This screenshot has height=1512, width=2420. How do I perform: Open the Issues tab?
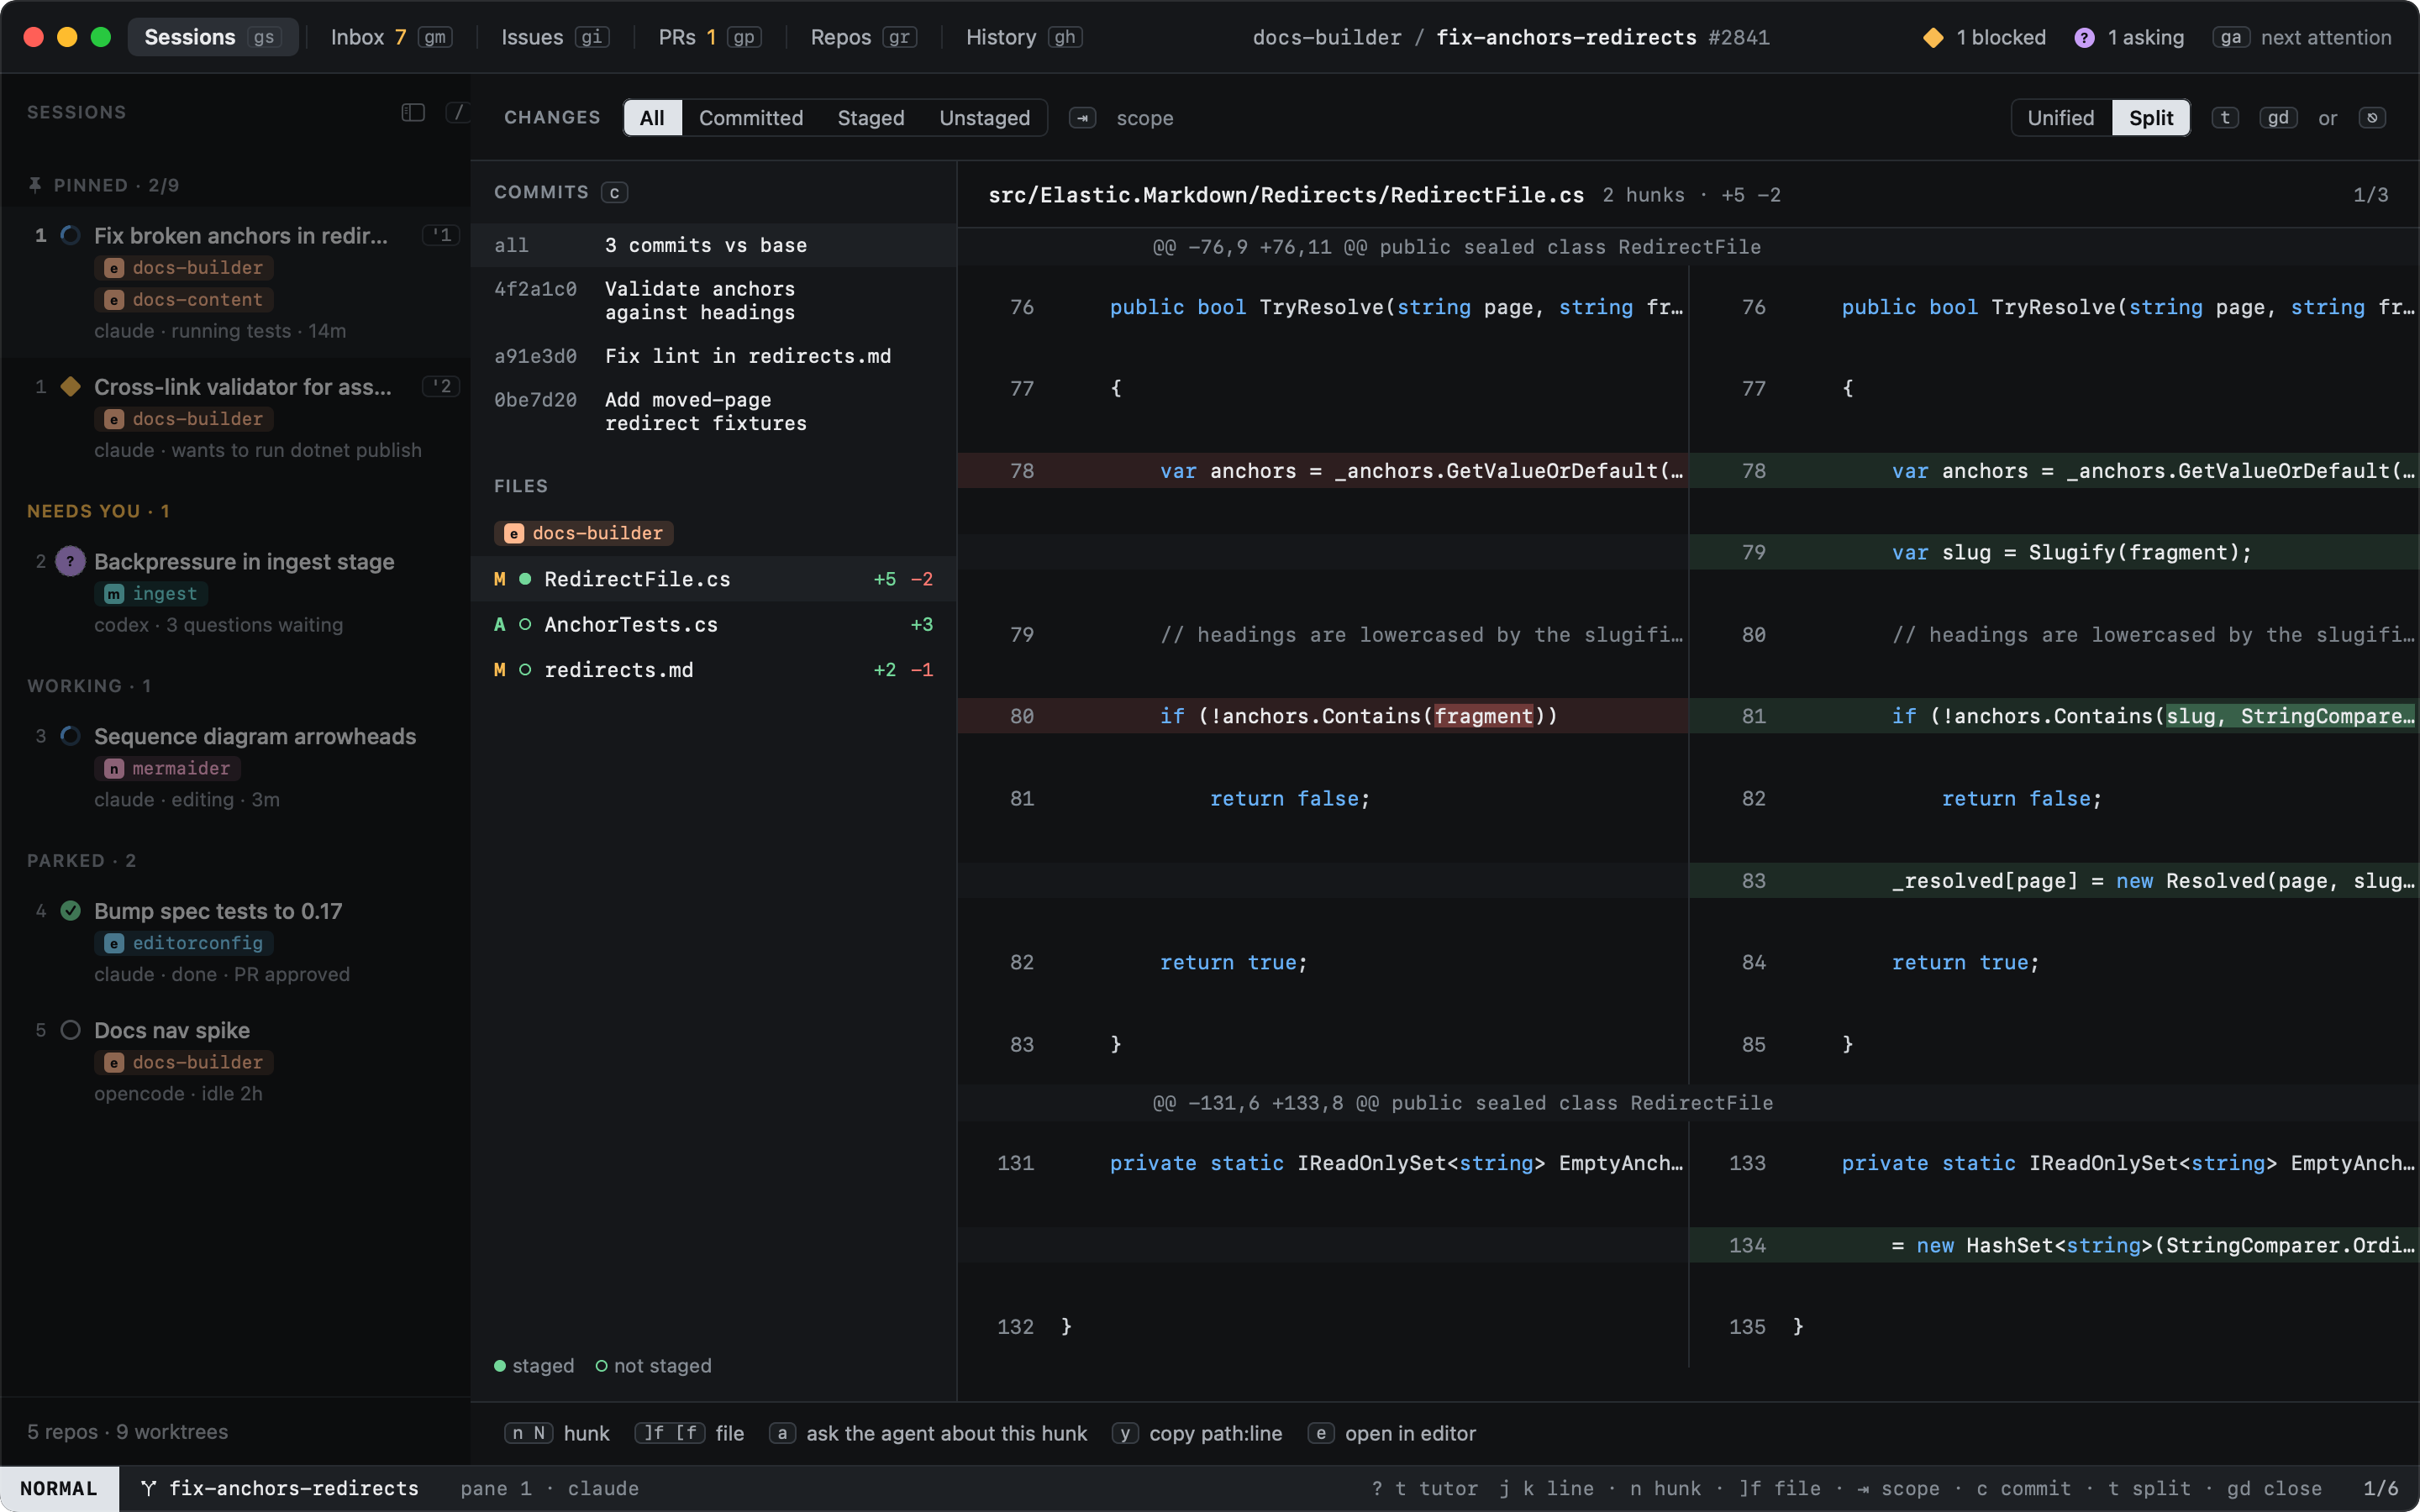(555, 37)
